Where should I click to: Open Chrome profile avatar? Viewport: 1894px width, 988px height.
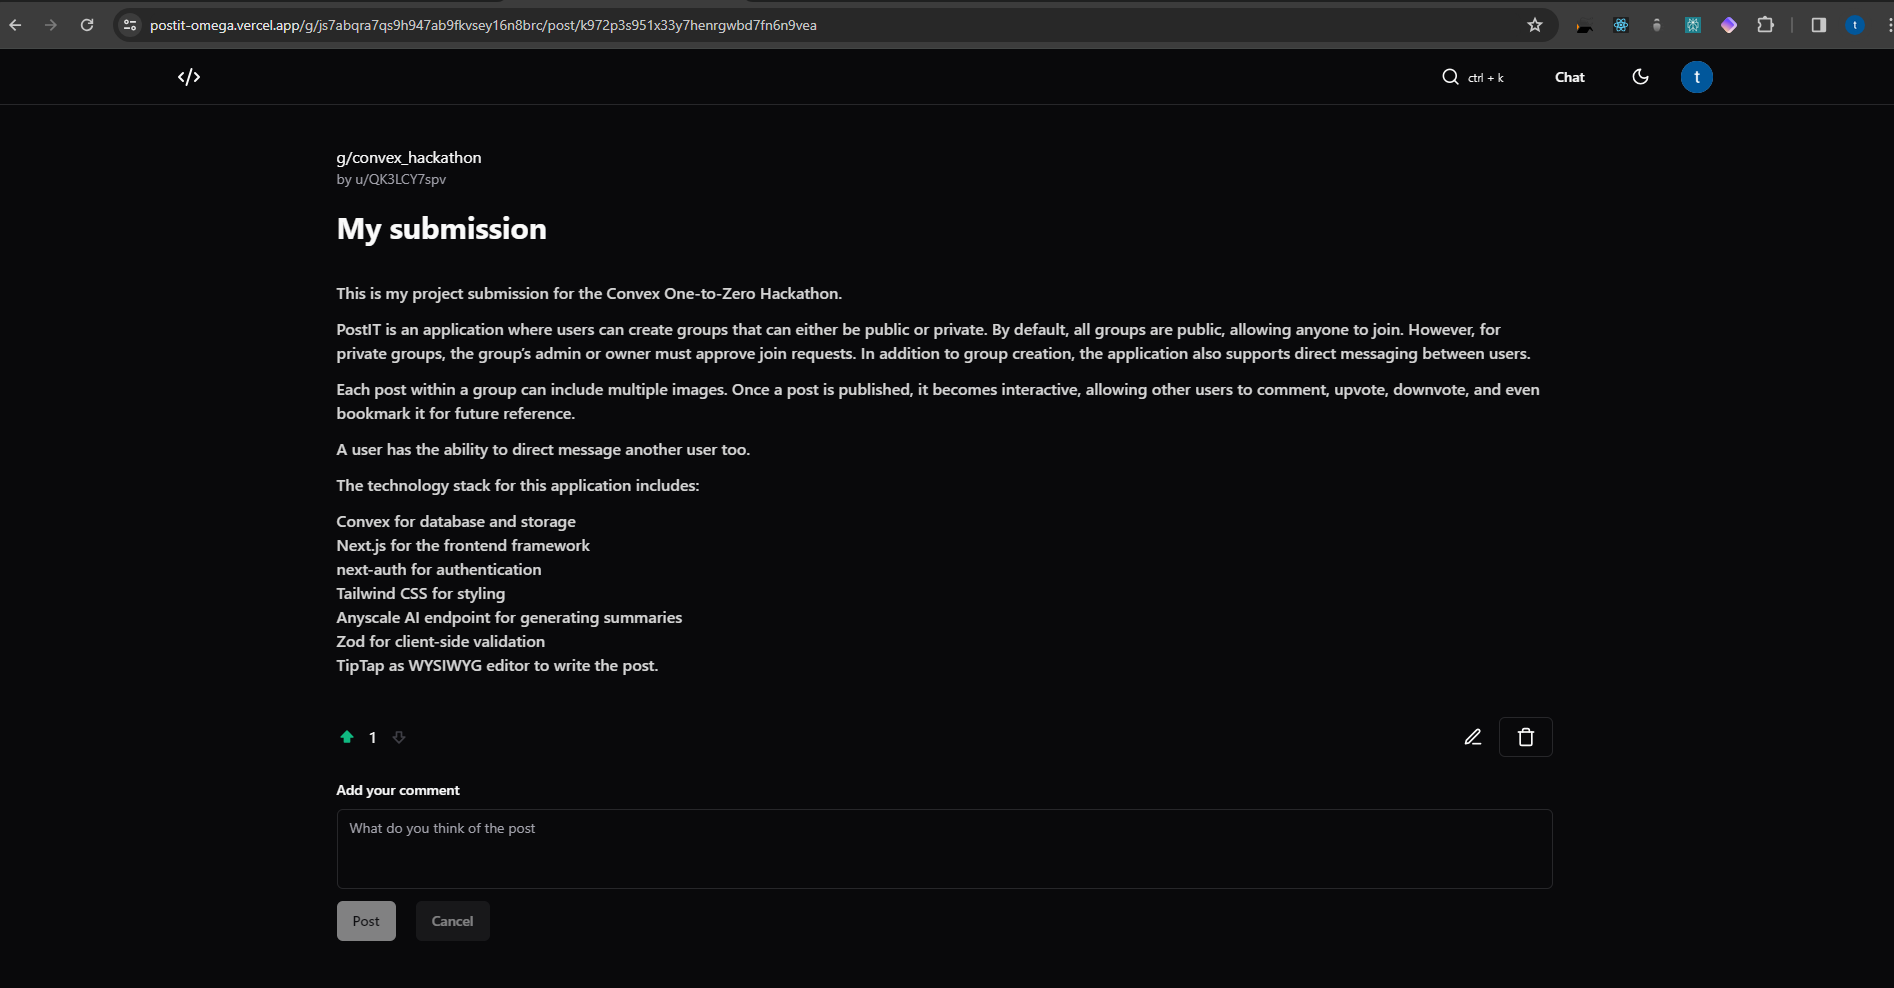pyautogui.click(x=1855, y=25)
